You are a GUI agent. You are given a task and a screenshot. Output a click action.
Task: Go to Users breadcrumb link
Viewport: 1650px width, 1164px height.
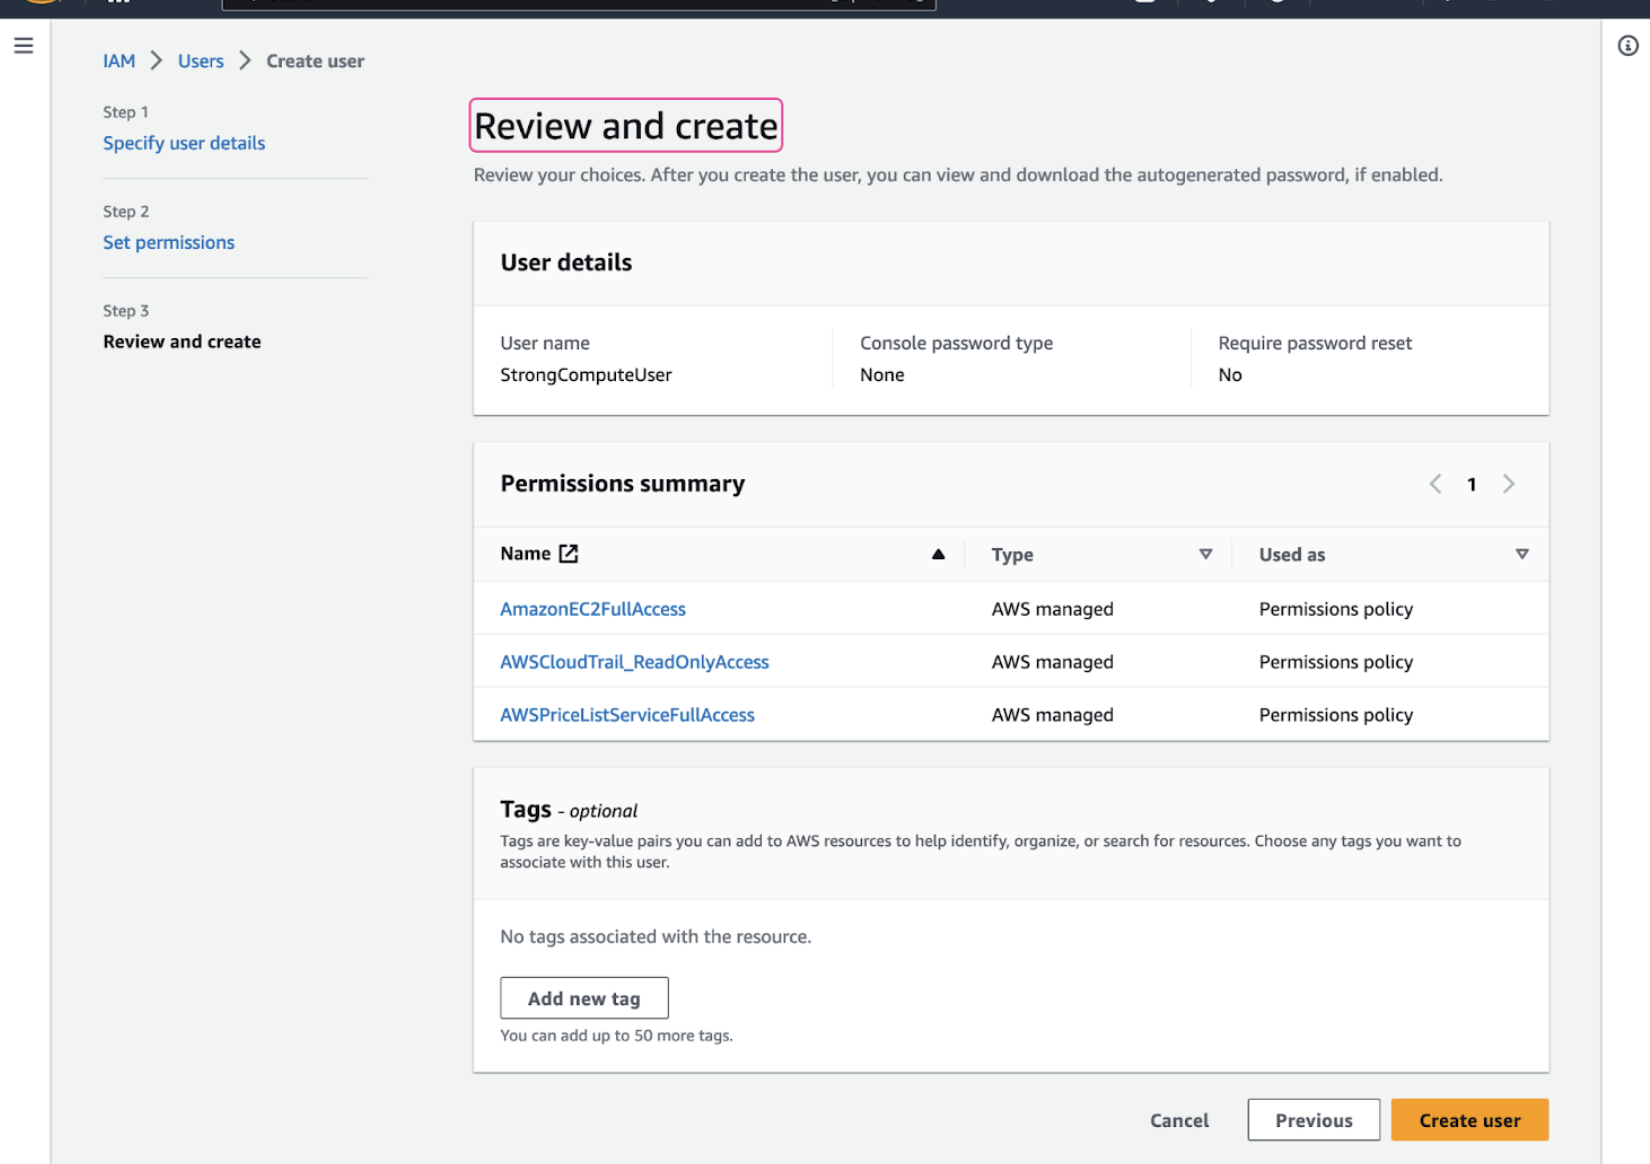point(200,61)
